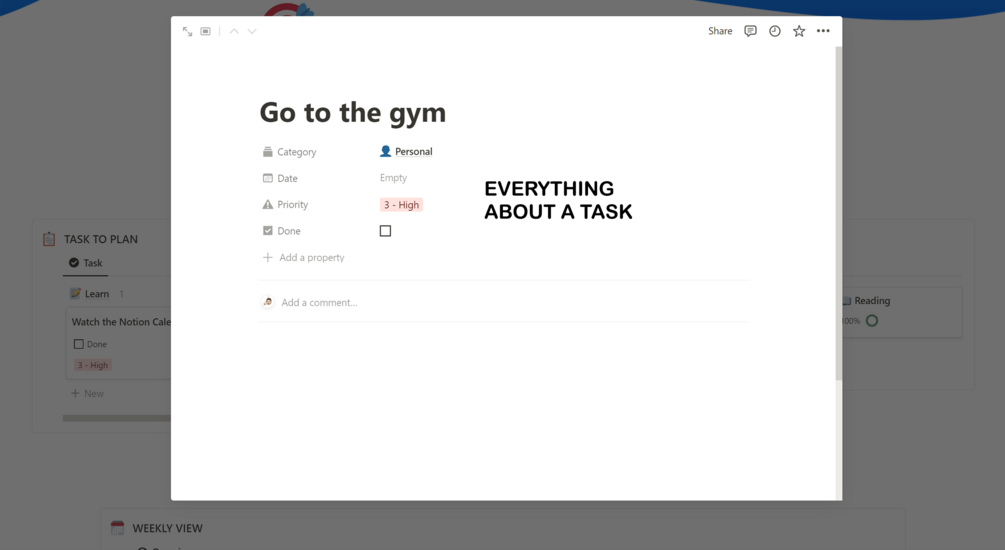Click the Done property label
Screen dimensions: 1005x550
288,231
